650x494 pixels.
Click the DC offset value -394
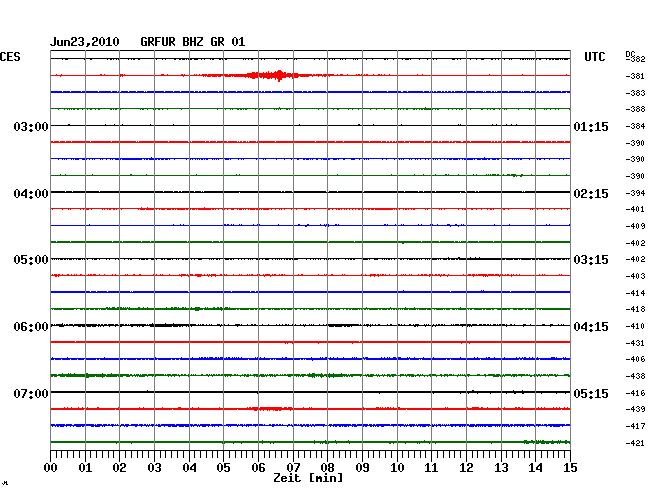(x=635, y=193)
